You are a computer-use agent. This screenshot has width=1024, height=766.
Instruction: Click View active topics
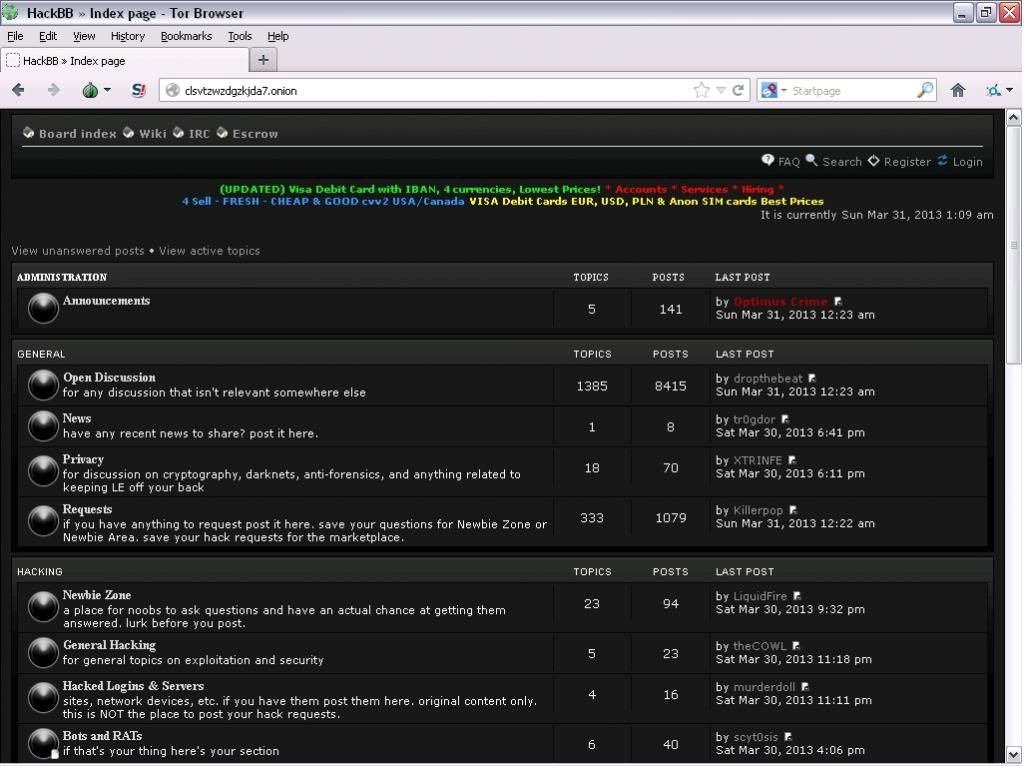209,251
